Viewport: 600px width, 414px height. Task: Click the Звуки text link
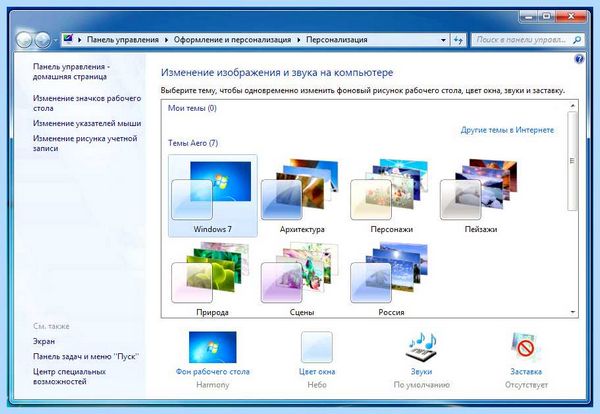(x=421, y=372)
